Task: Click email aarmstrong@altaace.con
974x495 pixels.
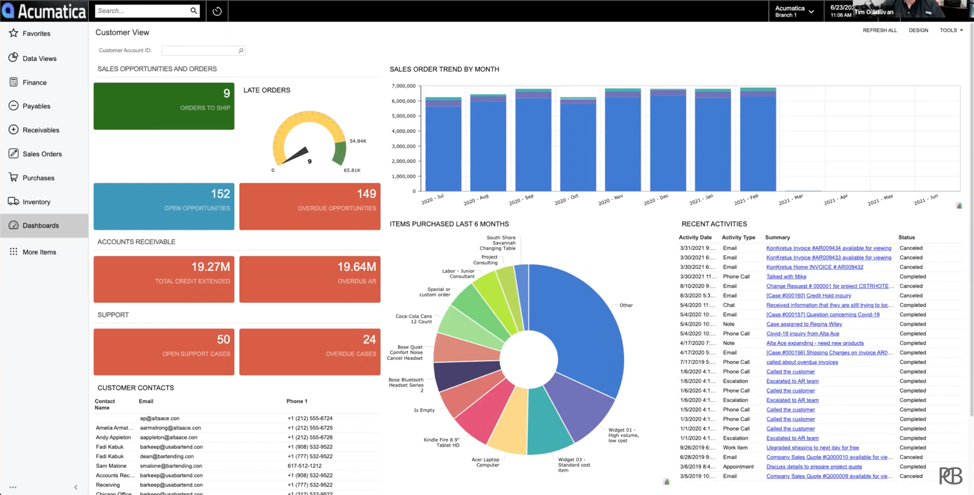Action: click(x=170, y=428)
